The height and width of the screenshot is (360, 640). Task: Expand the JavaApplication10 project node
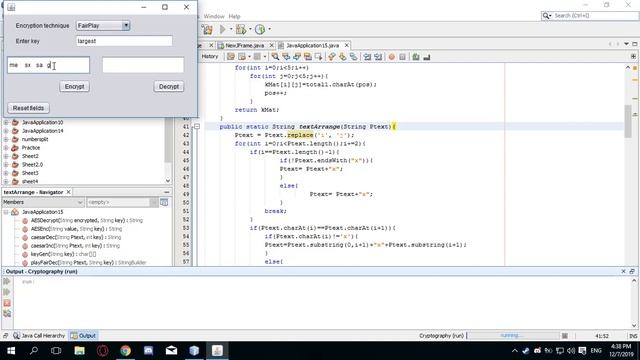[x=6, y=122]
